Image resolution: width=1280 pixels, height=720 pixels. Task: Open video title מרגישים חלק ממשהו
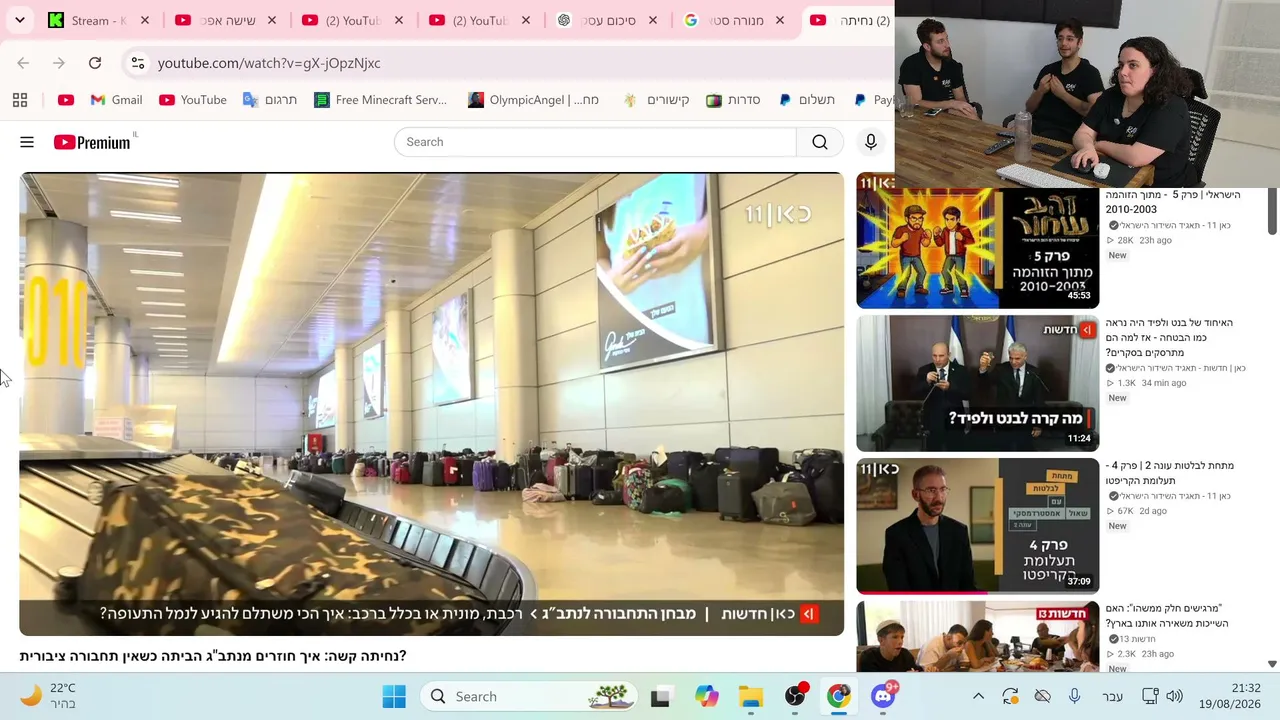coord(1166,616)
